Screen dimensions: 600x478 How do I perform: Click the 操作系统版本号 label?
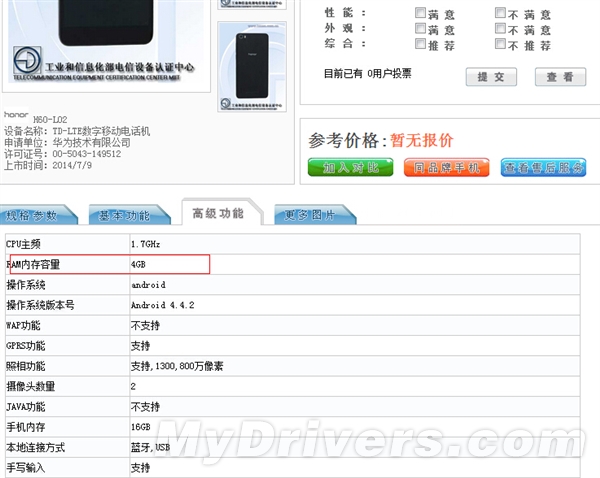[40, 305]
